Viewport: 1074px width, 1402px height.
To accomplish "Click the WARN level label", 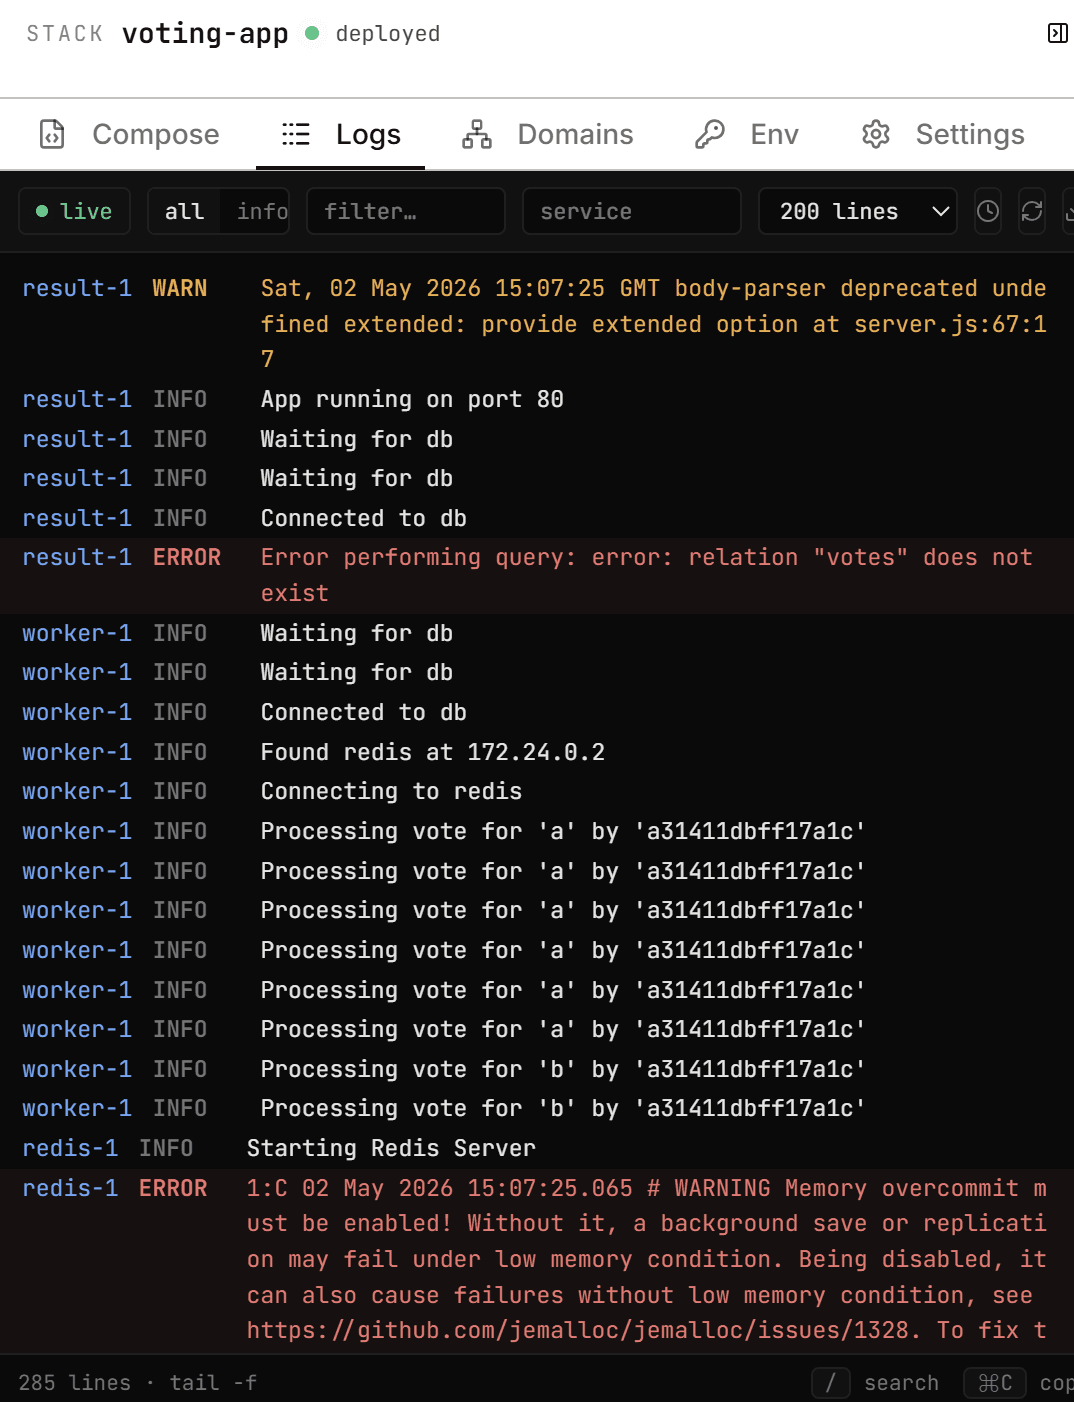I will pyautogui.click(x=180, y=288).
